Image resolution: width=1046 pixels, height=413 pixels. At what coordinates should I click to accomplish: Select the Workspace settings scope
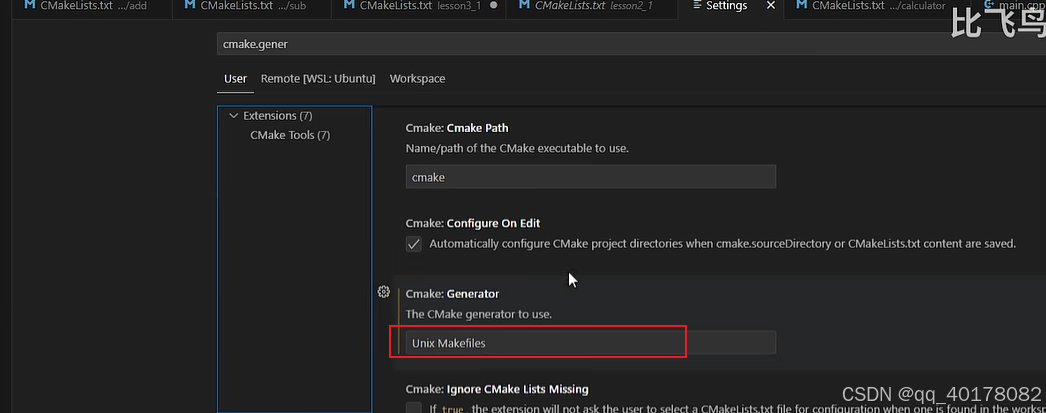click(x=417, y=79)
